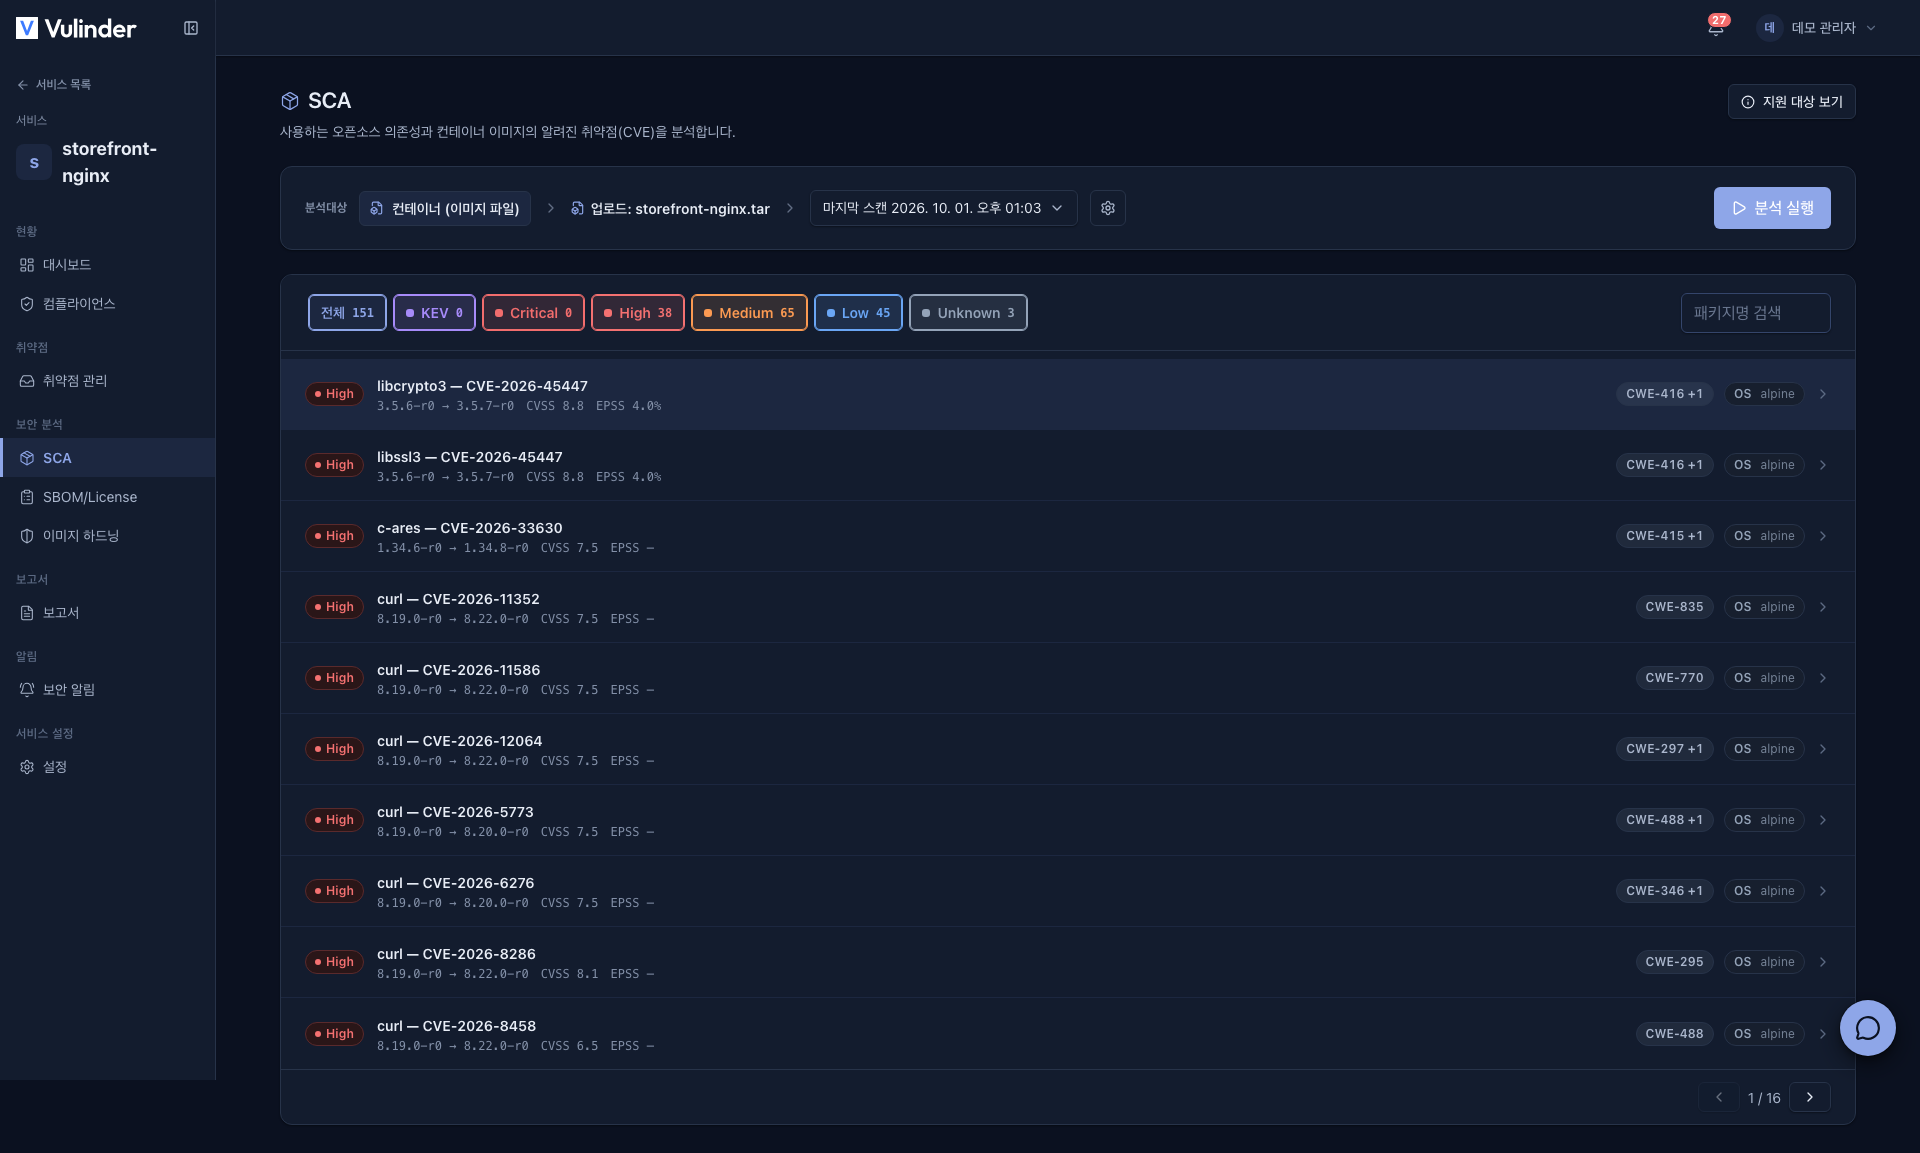This screenshot has width=1920, height=1153.
Task: Click 업로드: storefront-nginx.tar breadcrumb
Action: click(x=670, y=209)
